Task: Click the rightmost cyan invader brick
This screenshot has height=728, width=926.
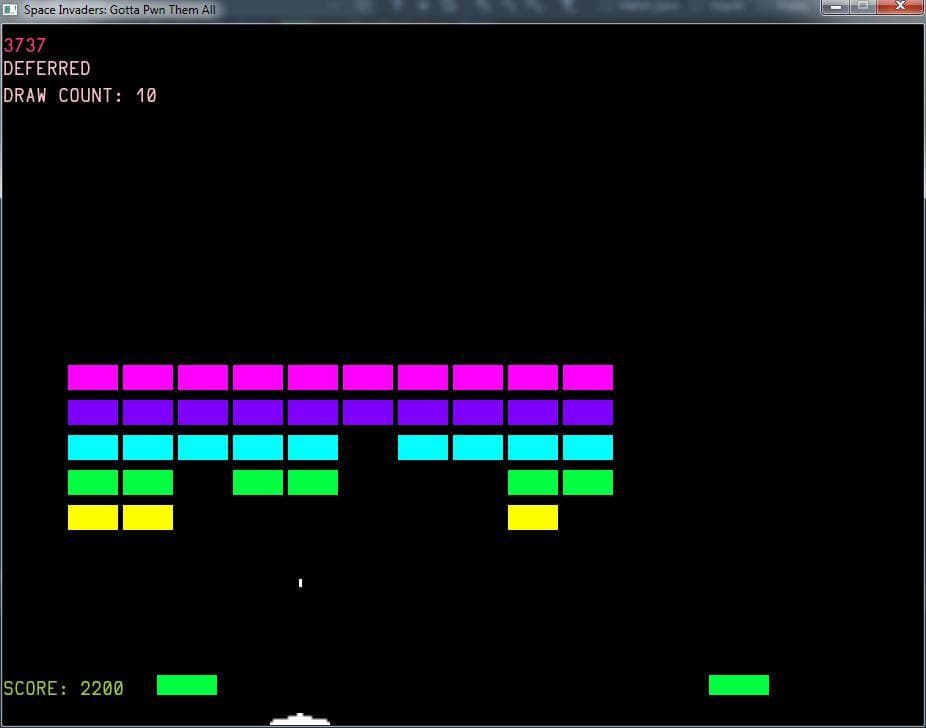Action: (x=588, y=448)
